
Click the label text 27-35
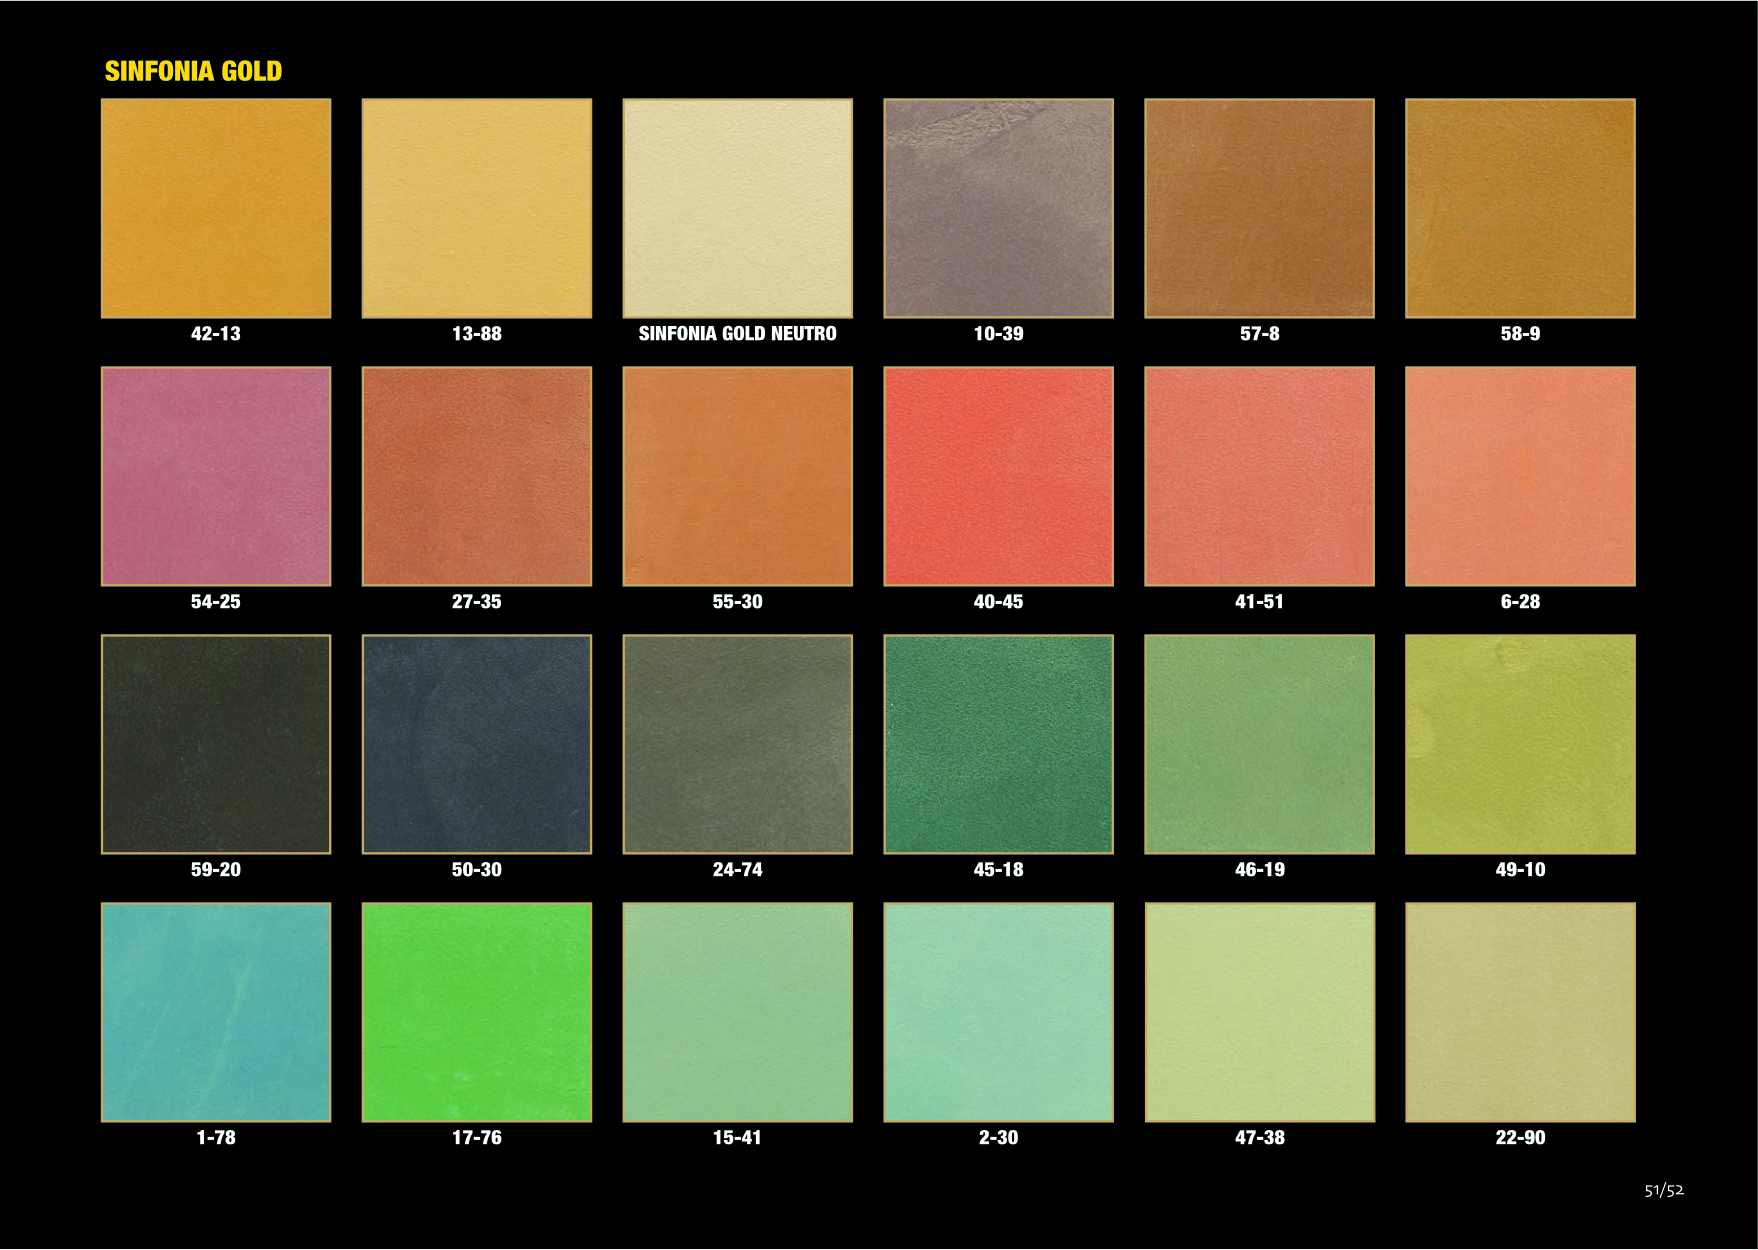tap(477, 602)
